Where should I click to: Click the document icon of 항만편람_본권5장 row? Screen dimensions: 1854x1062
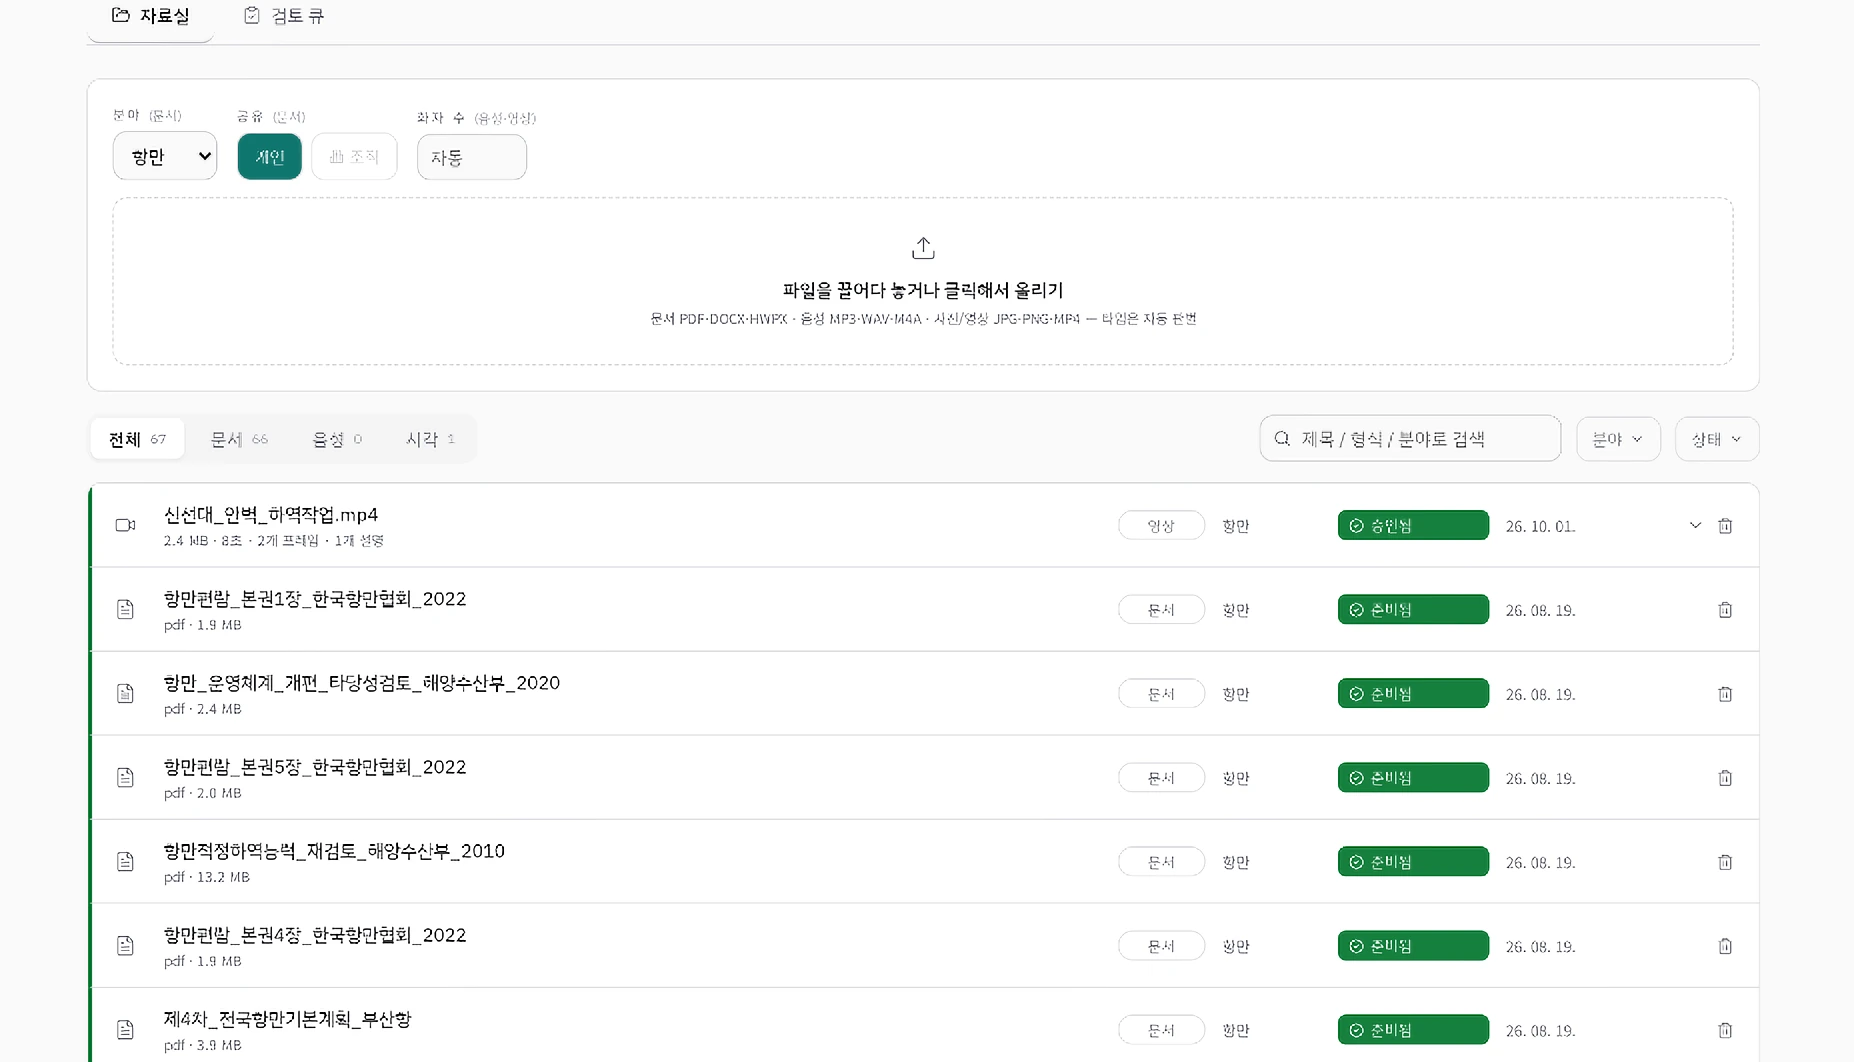pyautogui.click(x=125, y=777)
